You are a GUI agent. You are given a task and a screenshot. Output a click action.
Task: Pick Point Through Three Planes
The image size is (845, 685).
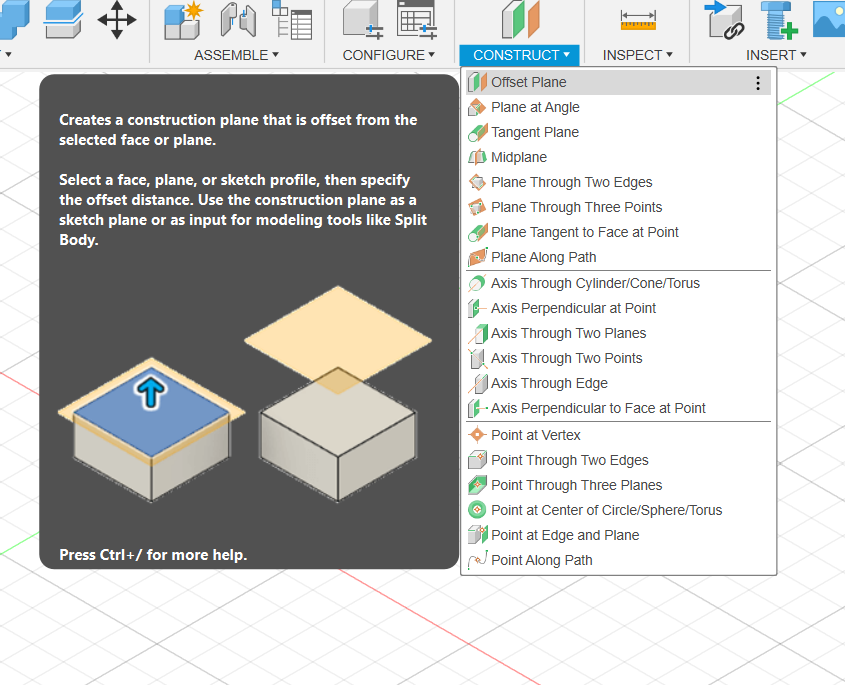(x=618, y=485)
